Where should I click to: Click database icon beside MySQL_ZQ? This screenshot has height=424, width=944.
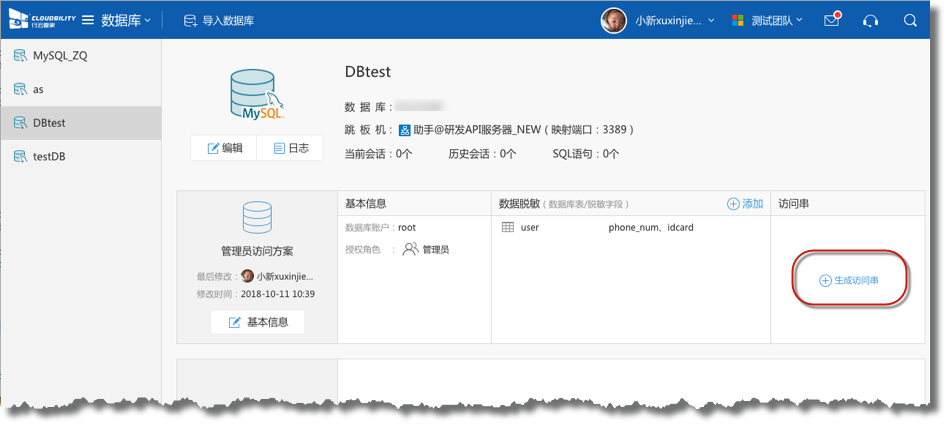20,55
